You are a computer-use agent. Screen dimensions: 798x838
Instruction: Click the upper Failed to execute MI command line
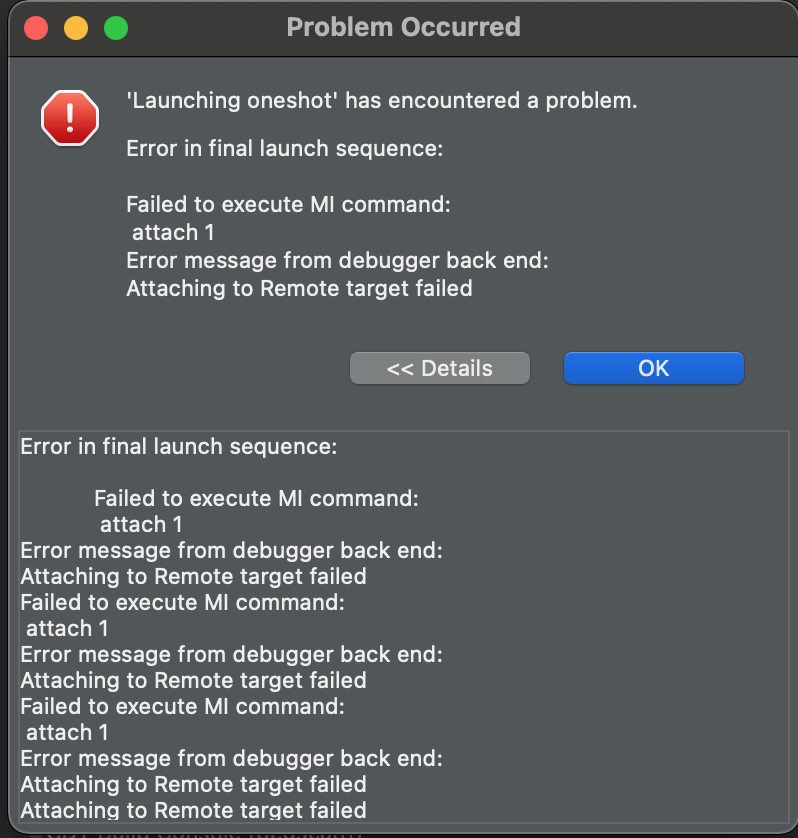289,204
